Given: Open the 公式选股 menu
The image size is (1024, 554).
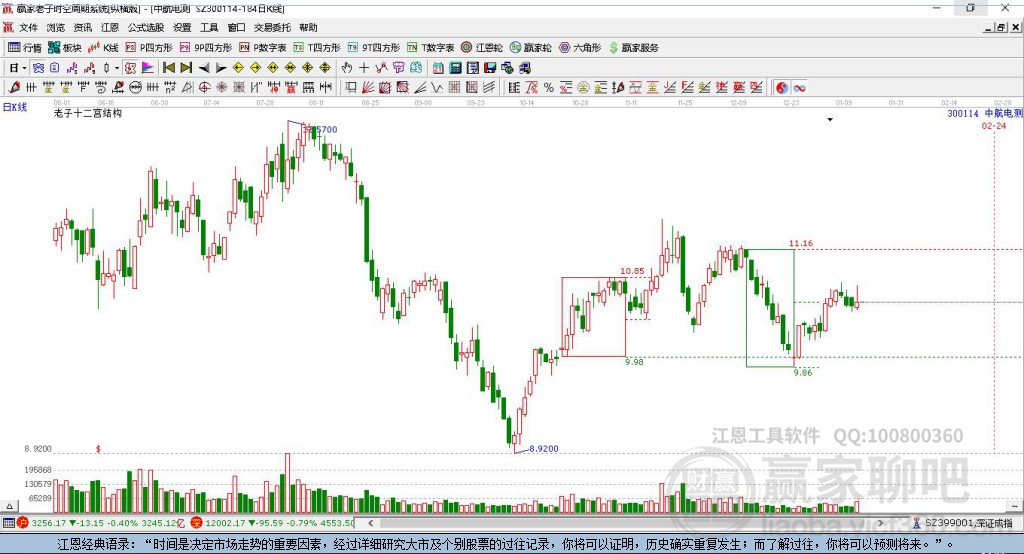Looking at the screenshot, I should [146, 27].
